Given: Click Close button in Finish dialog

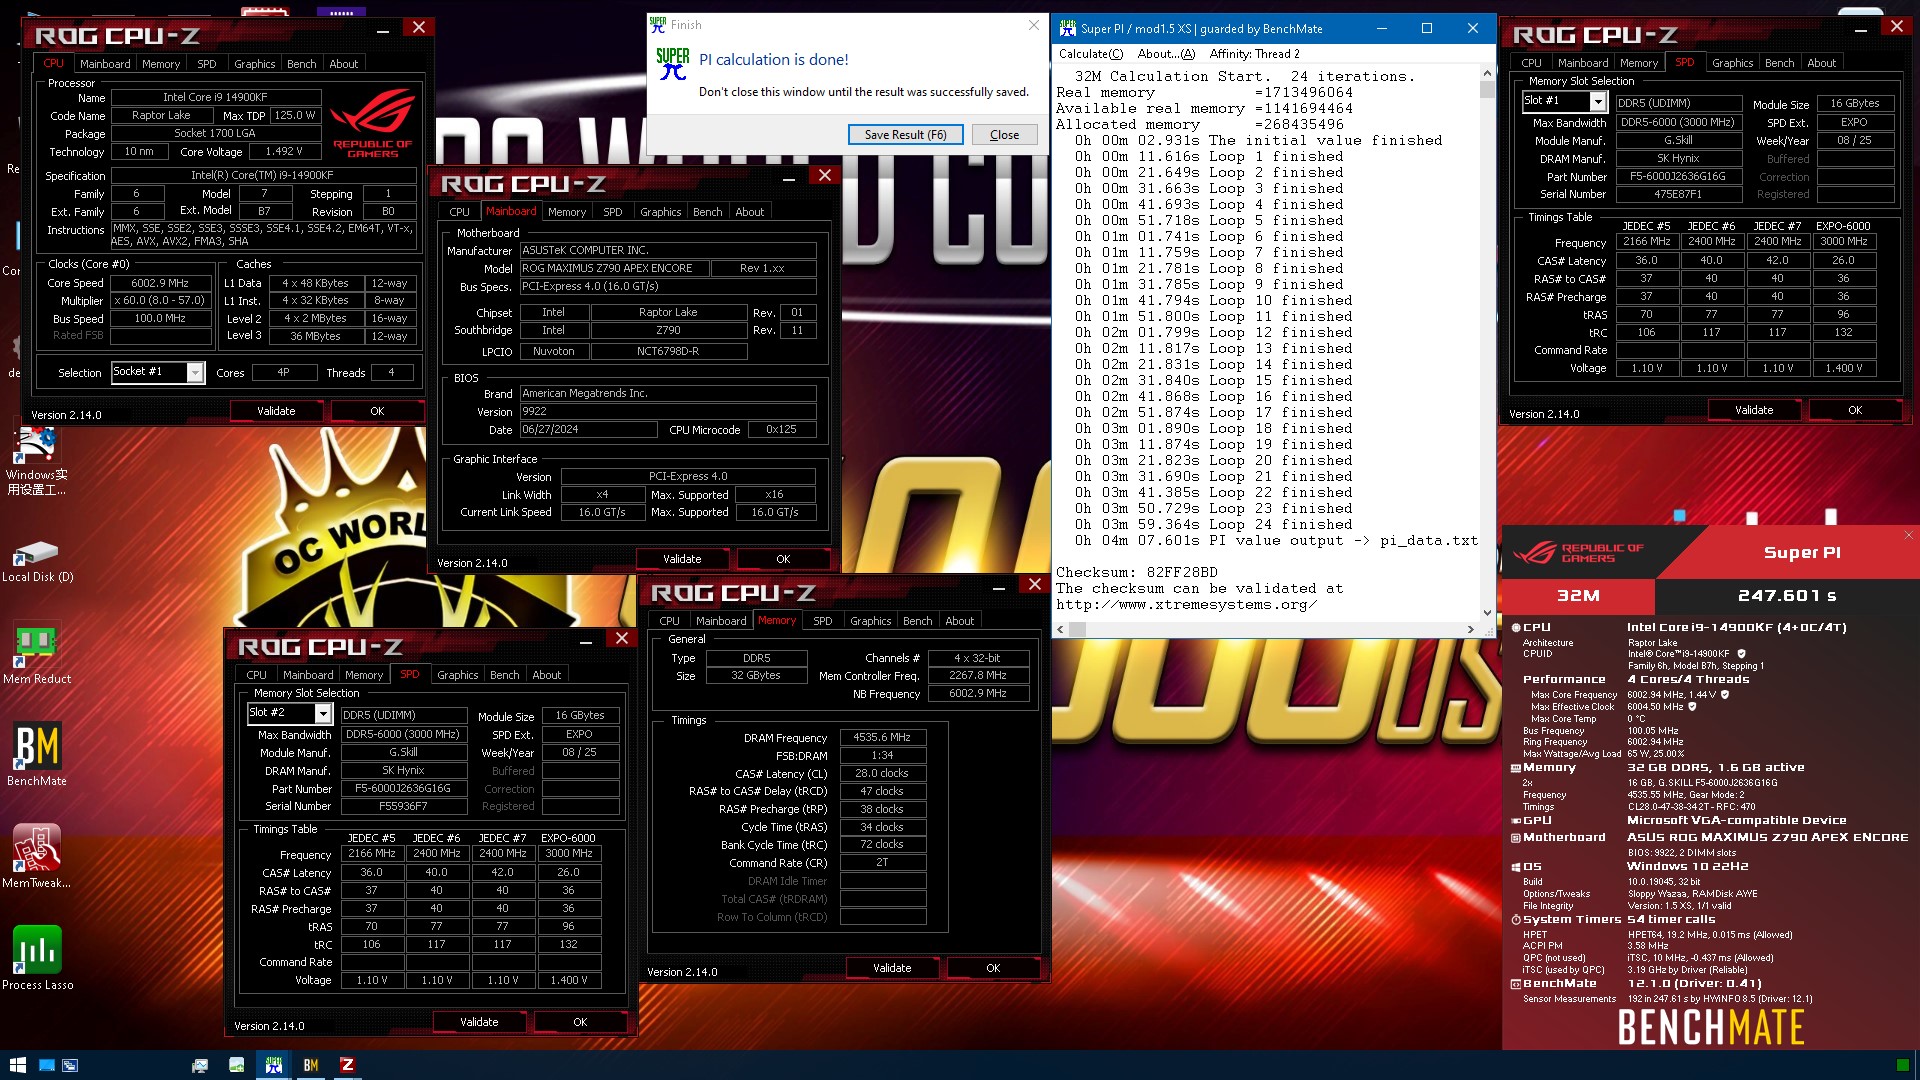Looking at the screenshot, I should pyautogui.click(x=1004, y=135).
